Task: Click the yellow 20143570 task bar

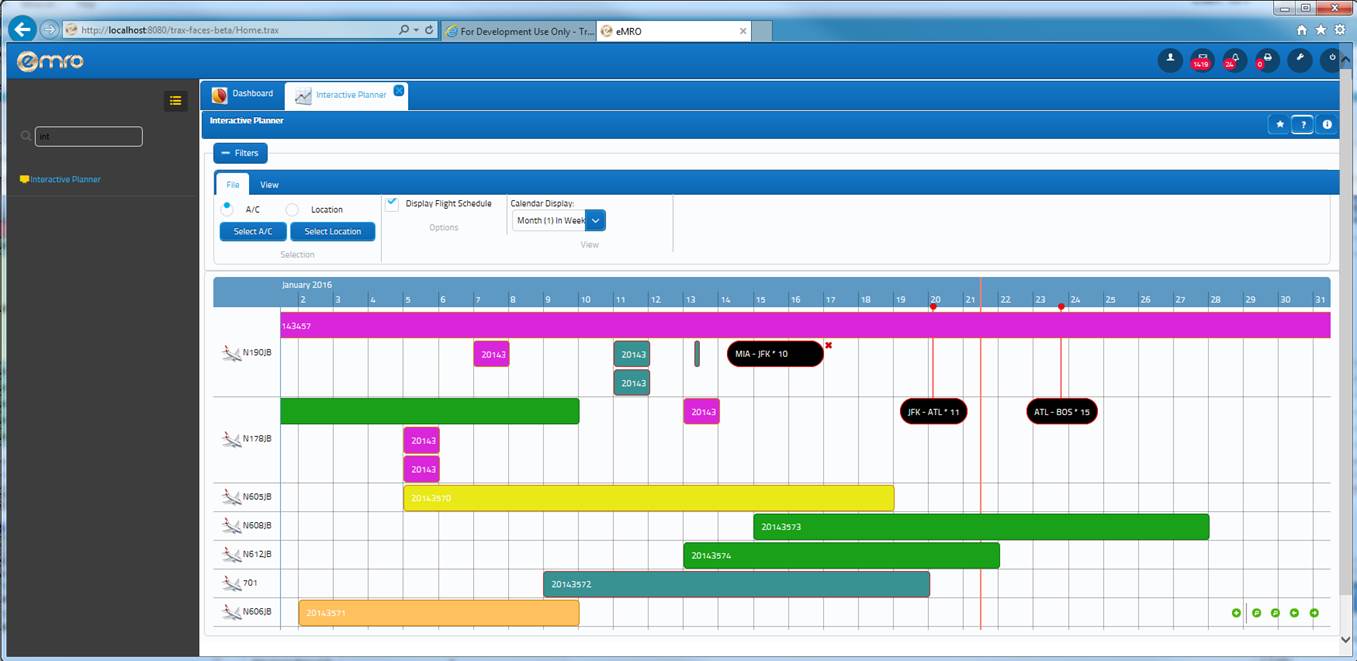Action: point(648,498)
